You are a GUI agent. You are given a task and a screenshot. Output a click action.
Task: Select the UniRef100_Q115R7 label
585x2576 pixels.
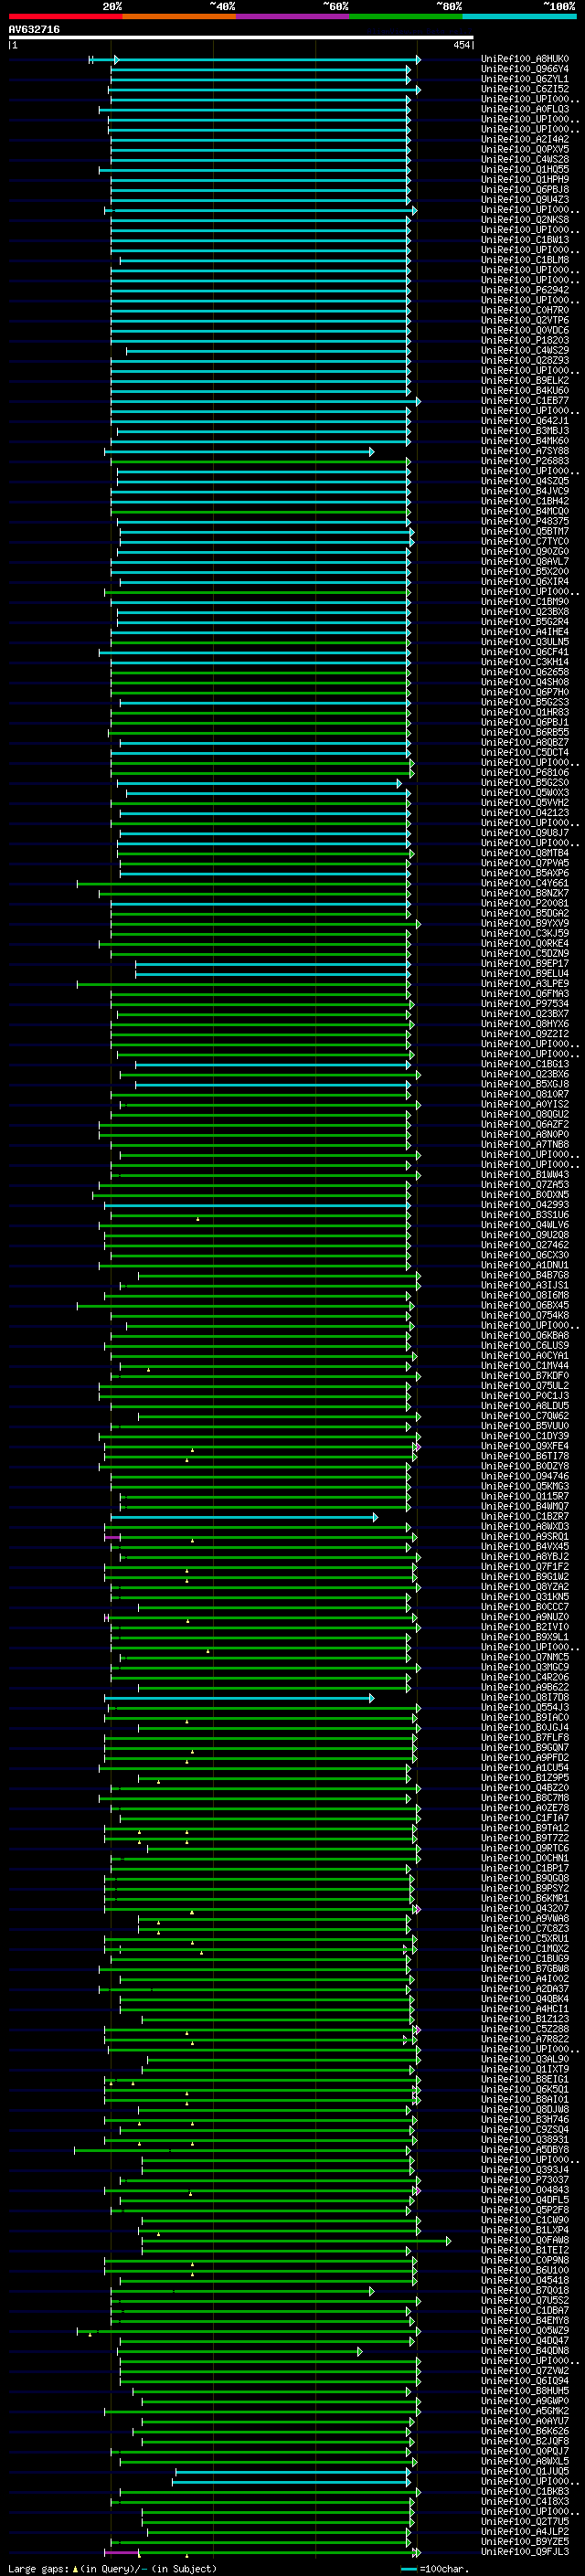pyautogui.click(x=525, y=1497)
